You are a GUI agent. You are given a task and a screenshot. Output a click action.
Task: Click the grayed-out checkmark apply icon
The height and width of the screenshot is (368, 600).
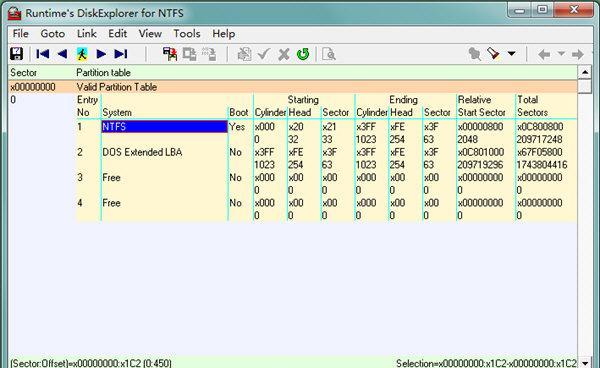point(264,54)
